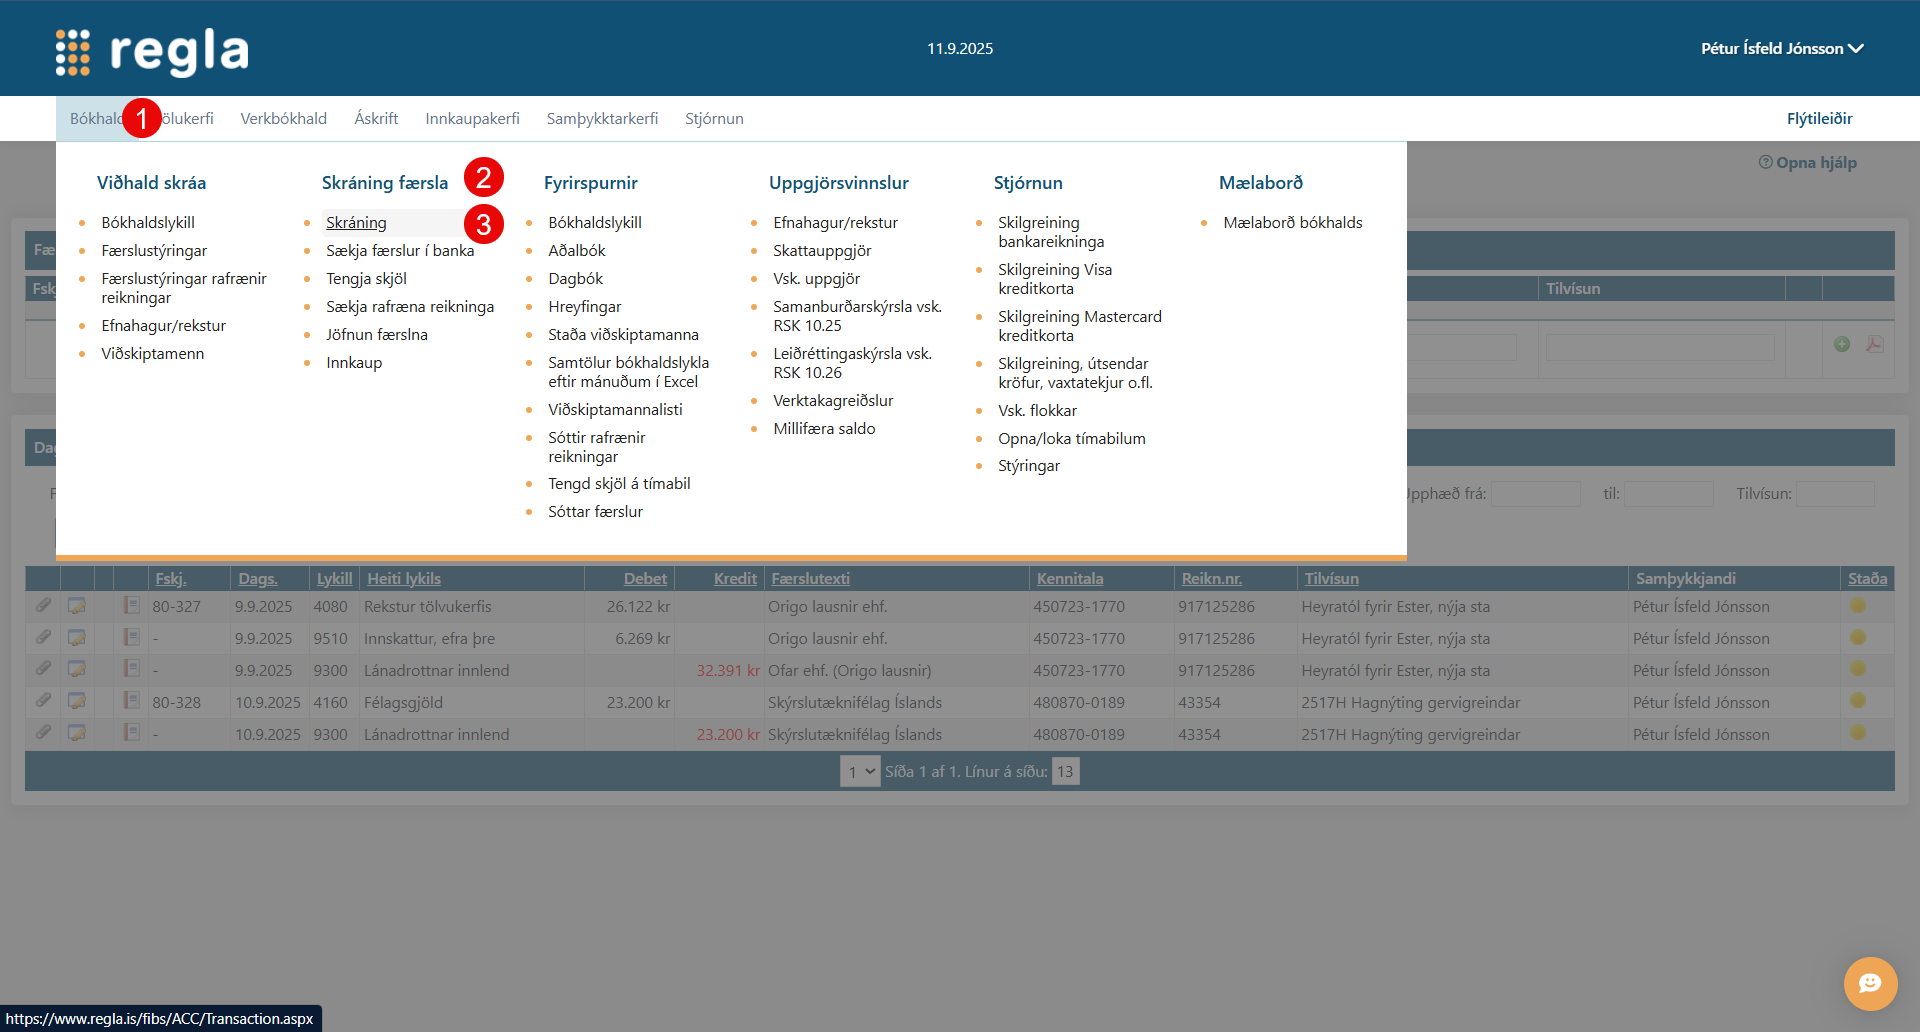Click Vsk. uppgjör in Uppgjörsvinnslur
Screen dimensions: 1920x1032
click(x=816, y=278)
